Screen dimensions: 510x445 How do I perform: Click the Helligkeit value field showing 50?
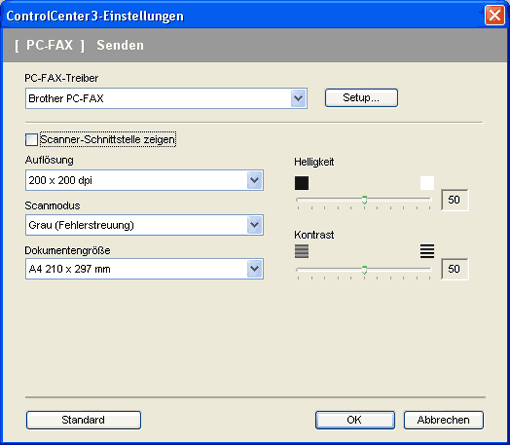(x=455, y=200)
